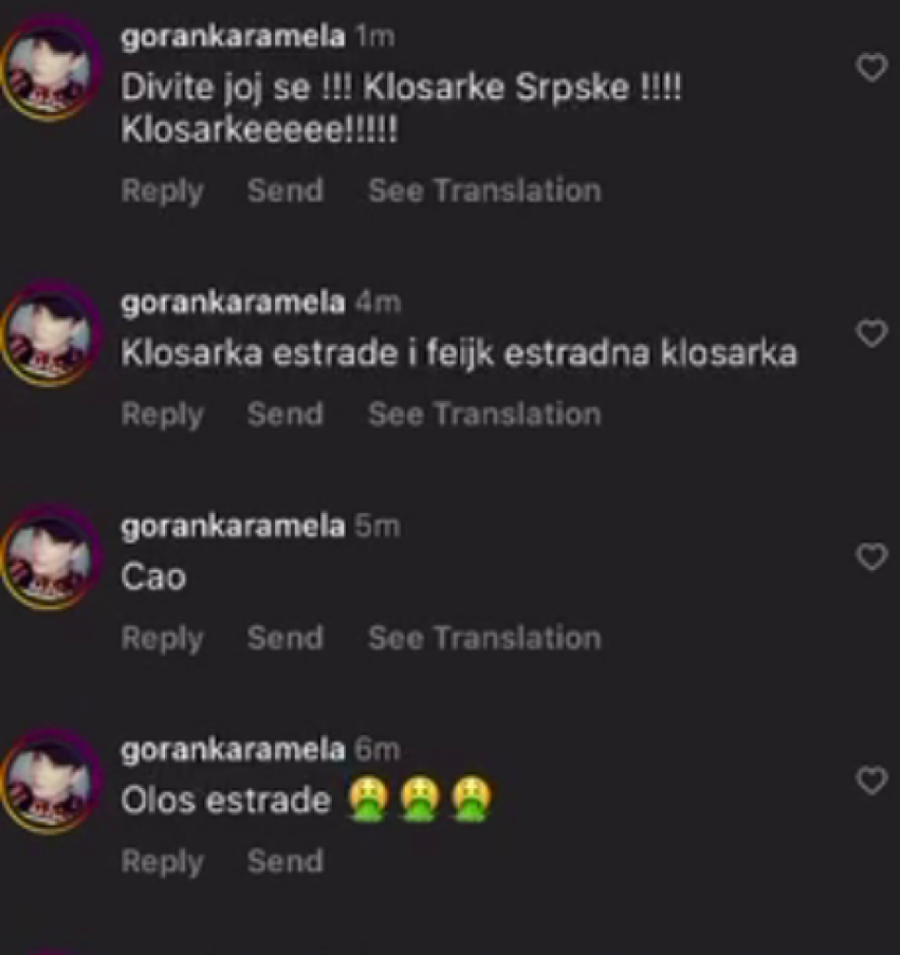
Task: Open profile picture on 4m comment
Action: point(51,334)
